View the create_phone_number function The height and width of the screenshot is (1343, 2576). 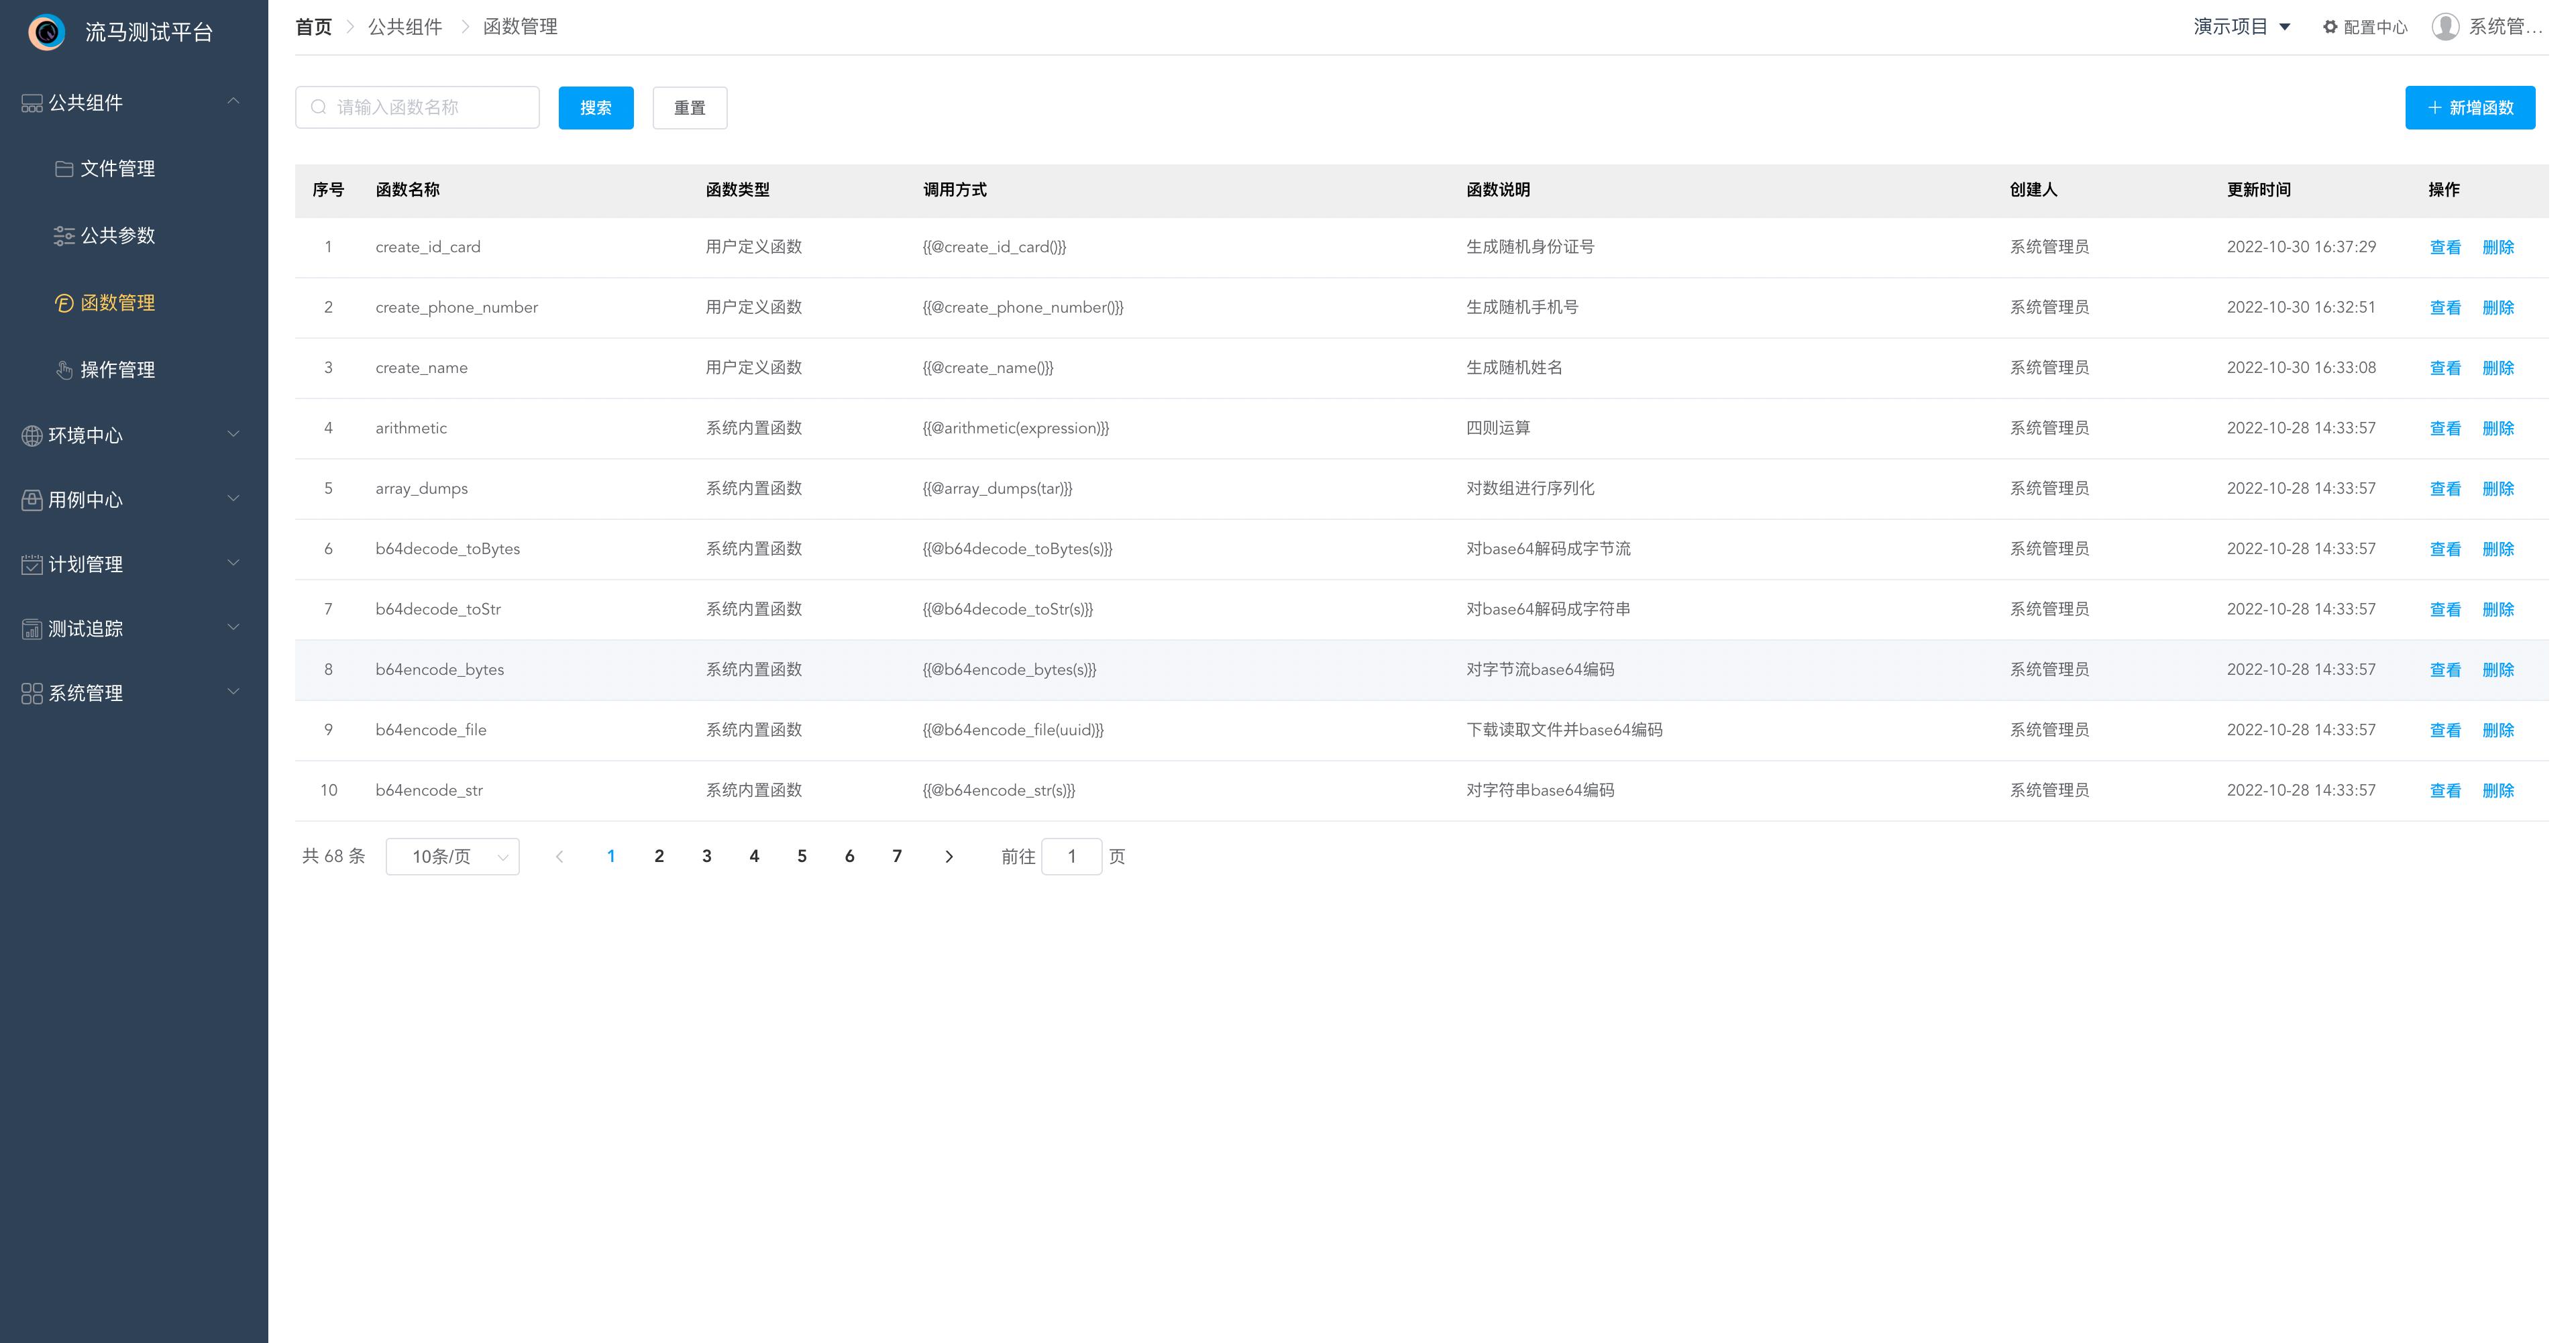tap(2445, 308)
